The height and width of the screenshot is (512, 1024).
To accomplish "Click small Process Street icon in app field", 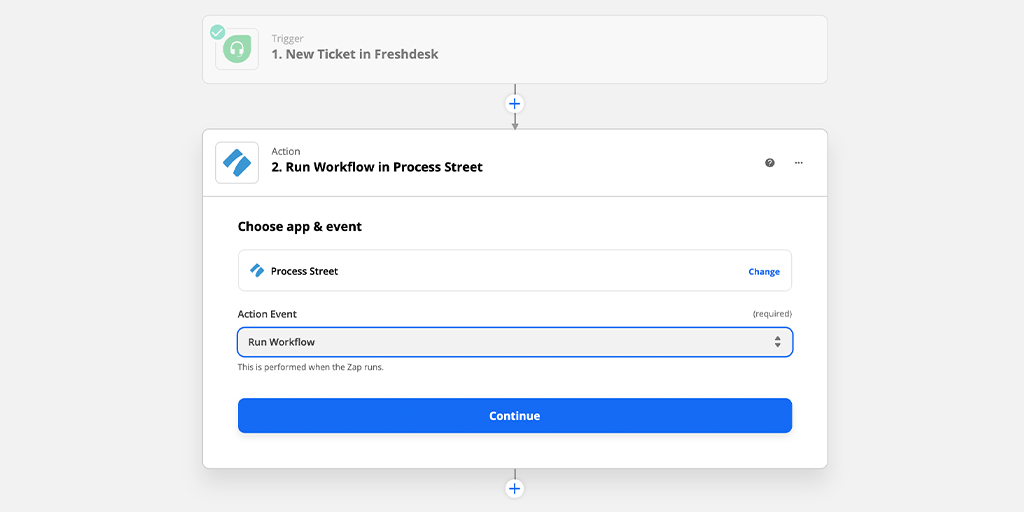I will (257, 270).
